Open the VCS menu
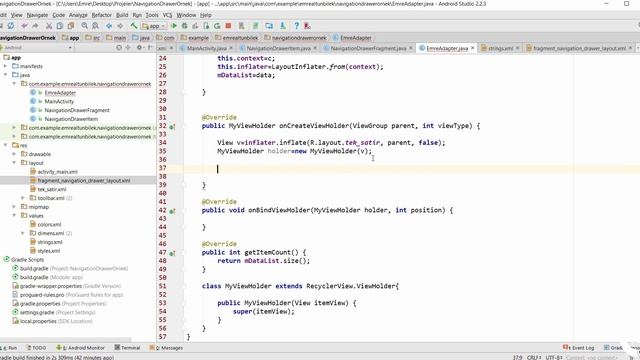This screenshot has width=640, height=360. point(167,15)
